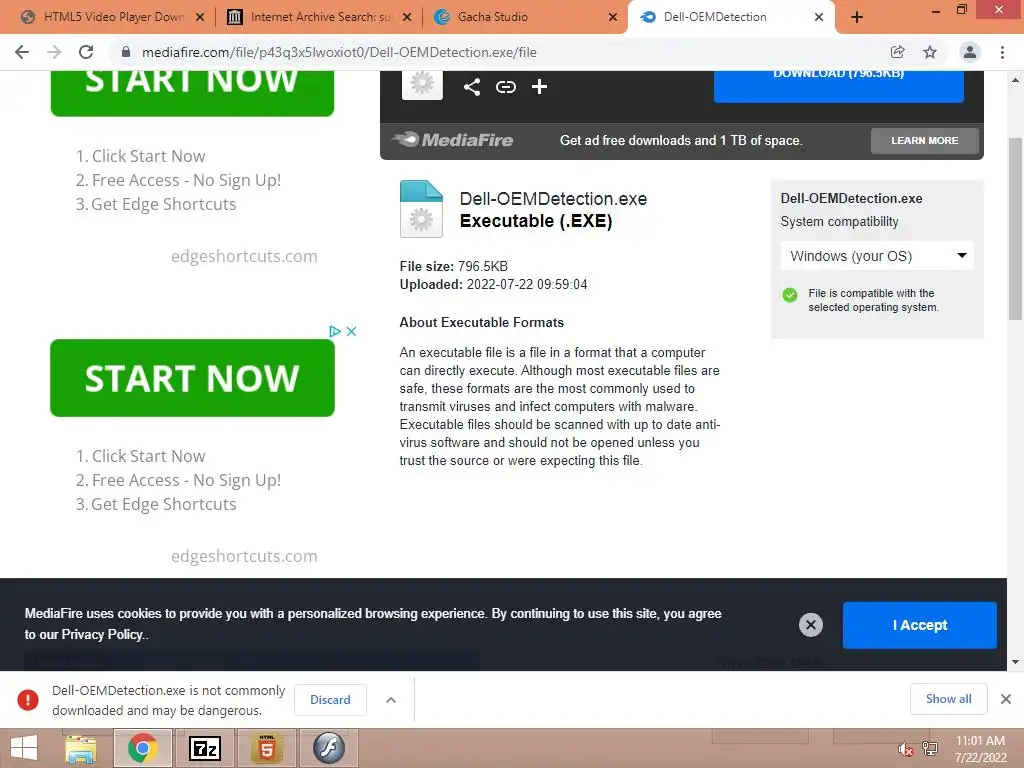Image resolution: width=1024 pixels, height=768 pixels.
Task: Click 'Uploaded: 2022-07-22 09:59:04' text
Action: pyautogui.click(x=493, y=285)
